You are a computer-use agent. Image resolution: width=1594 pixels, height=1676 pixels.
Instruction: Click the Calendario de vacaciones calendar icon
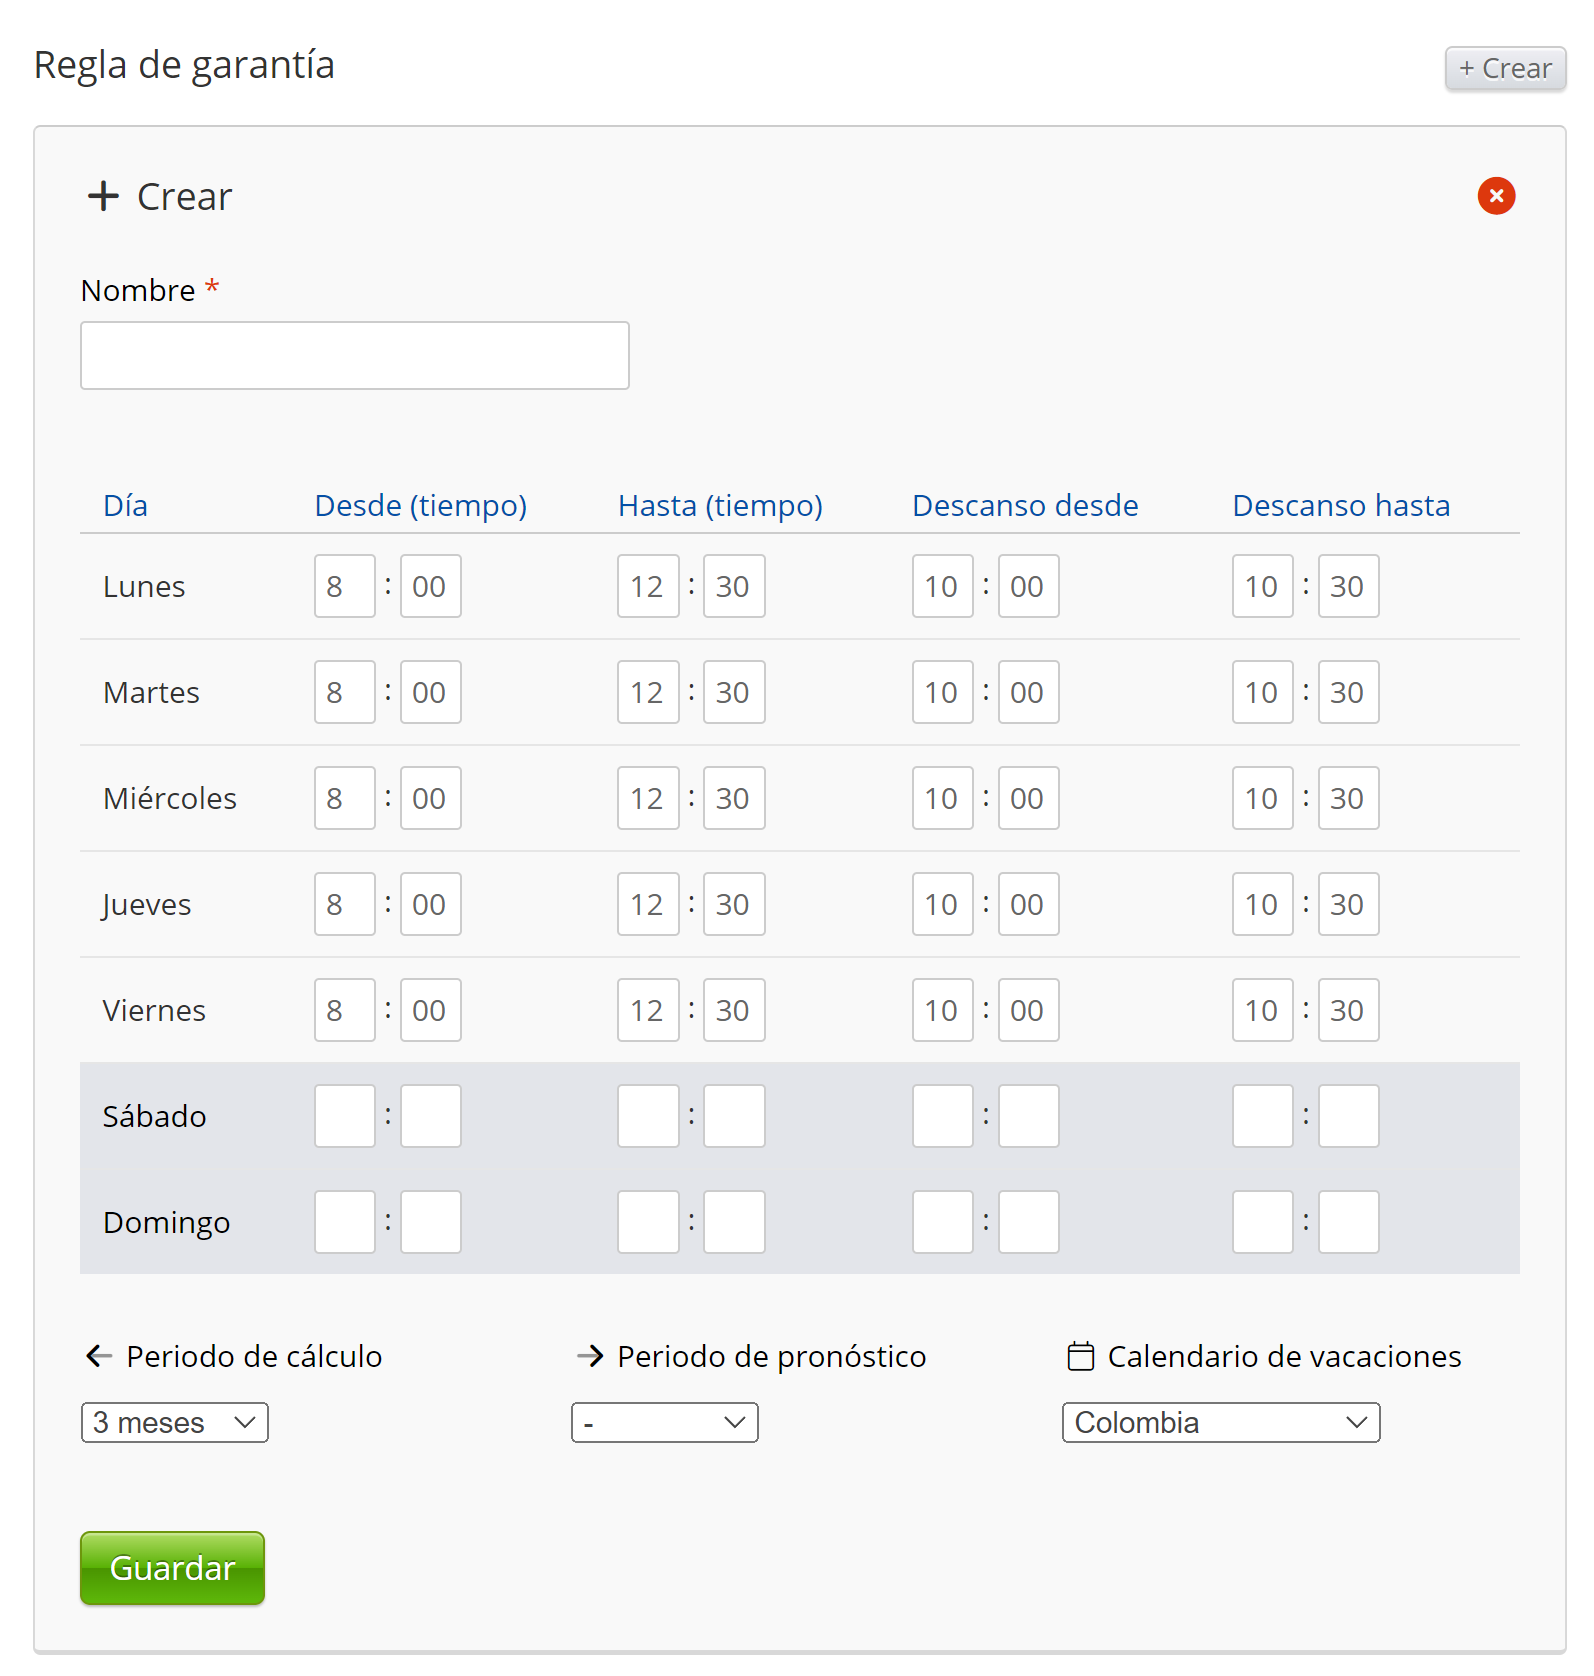[1080, 1356]
